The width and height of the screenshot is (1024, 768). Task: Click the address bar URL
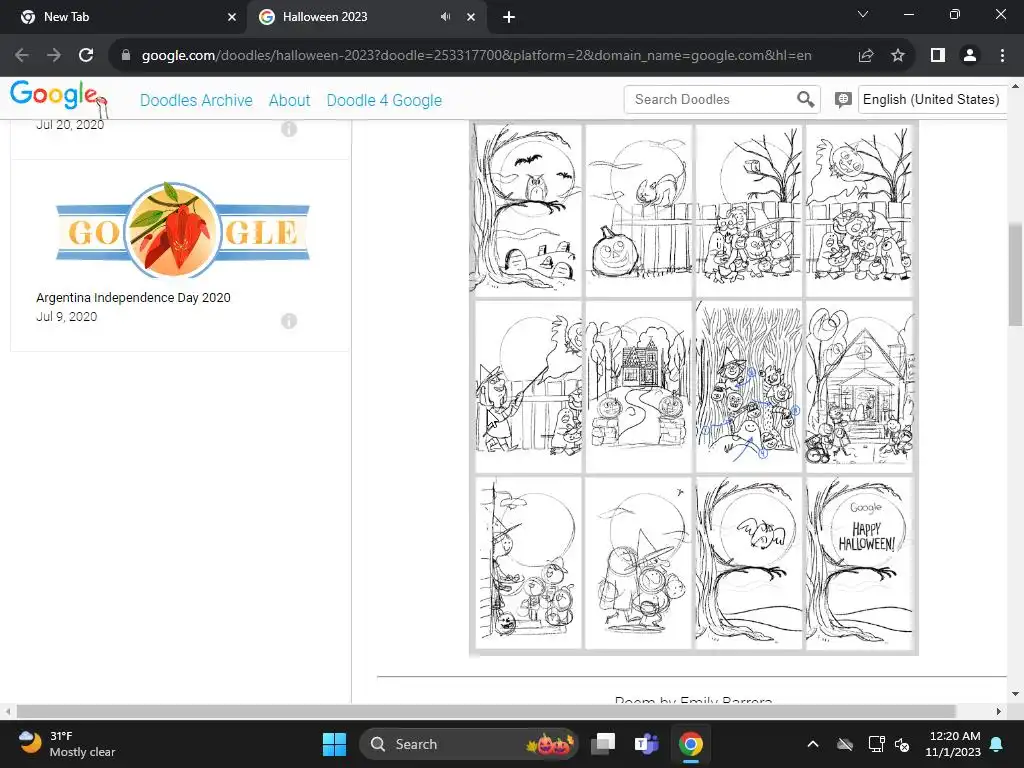point(477,56)
